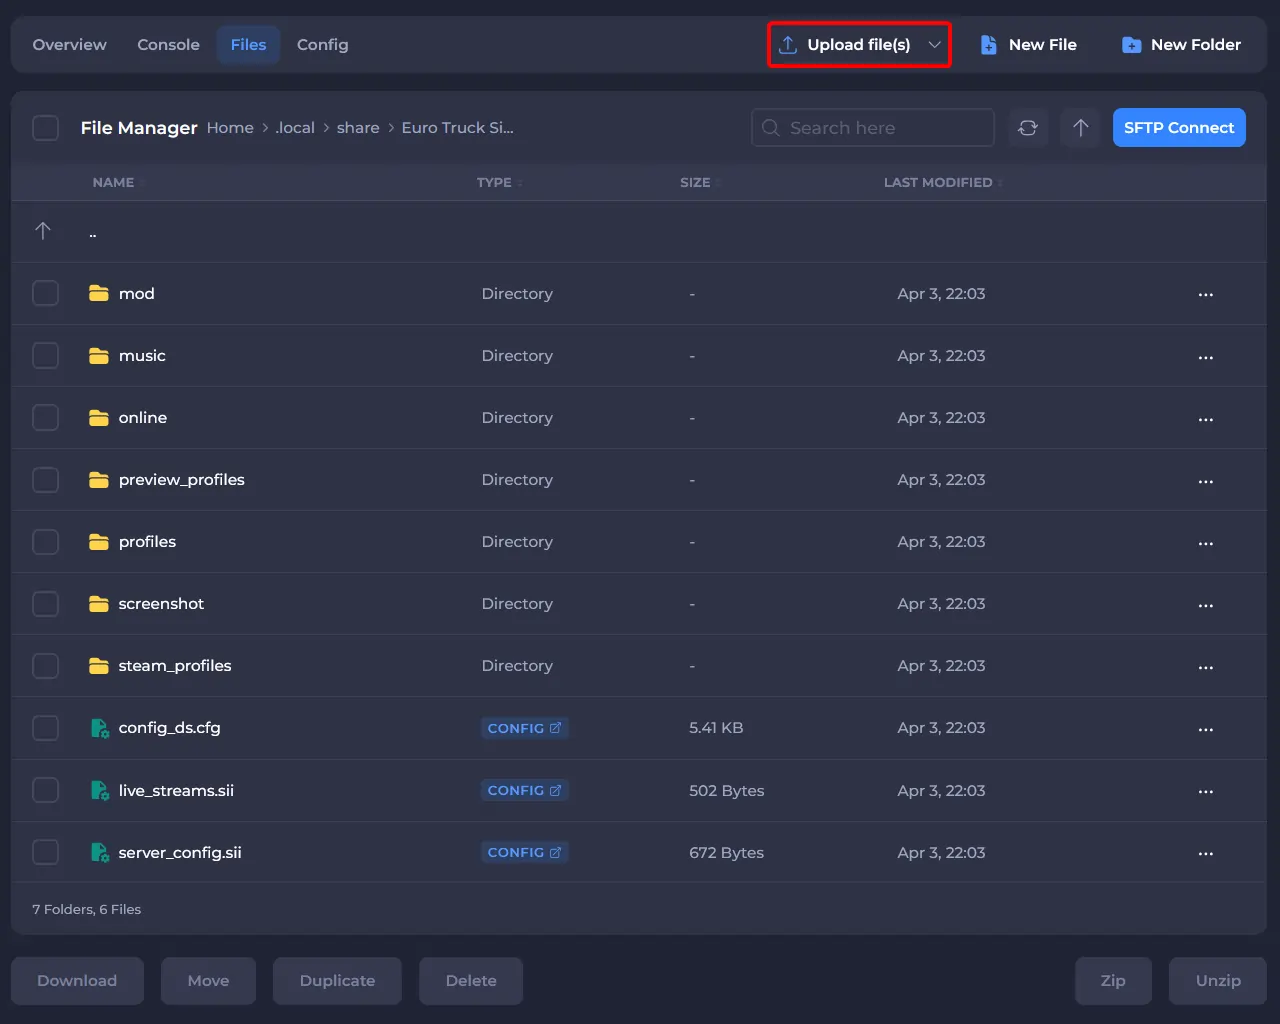Sort by the NAME column header

113,183
